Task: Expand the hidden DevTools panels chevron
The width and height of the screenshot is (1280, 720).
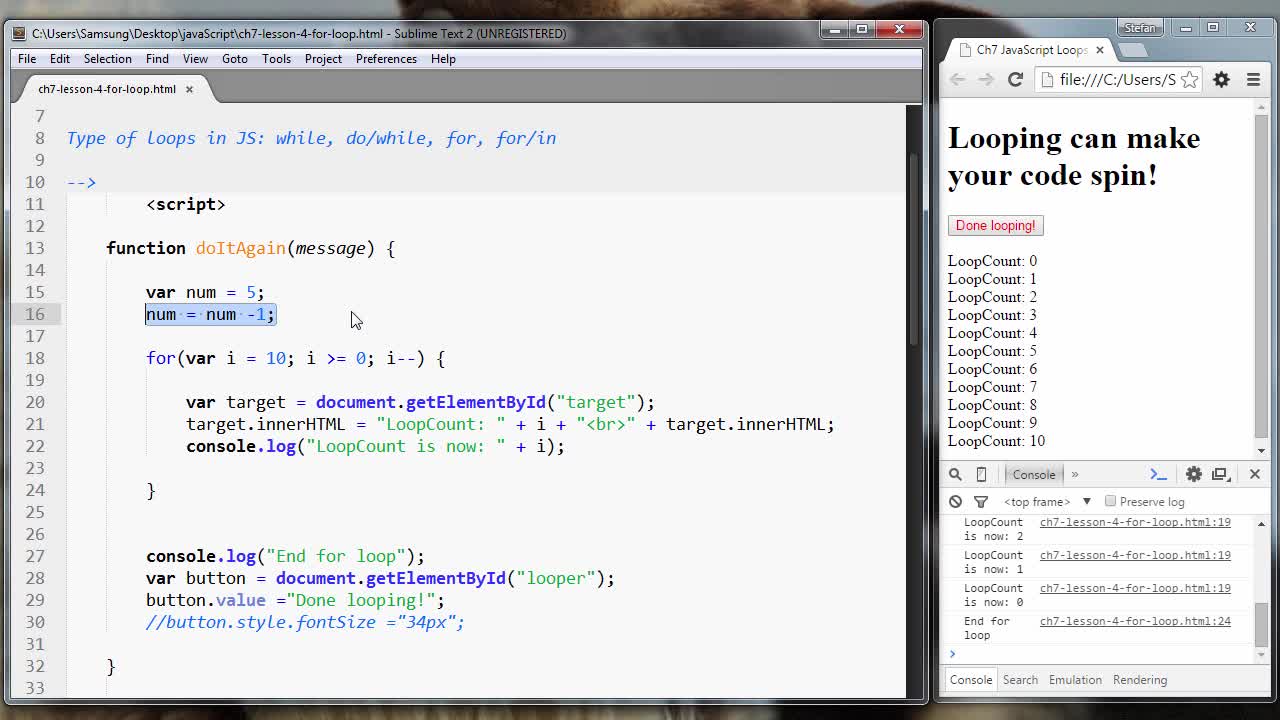Action: pyautogui.click(x=1075, y=474)
